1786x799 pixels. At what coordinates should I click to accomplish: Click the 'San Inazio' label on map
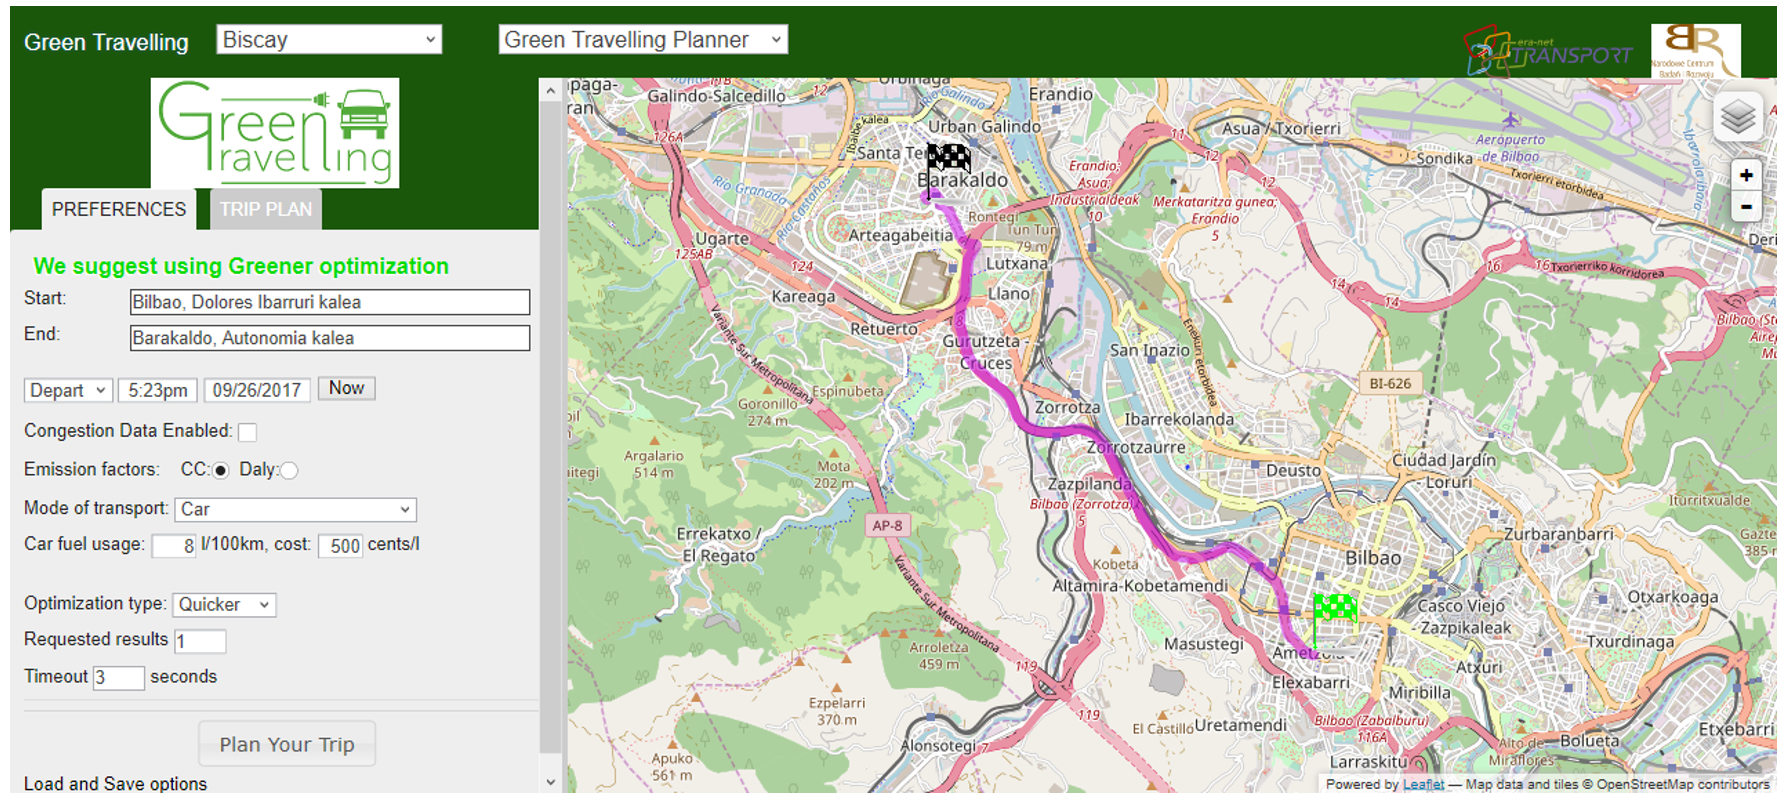coord(1150,350)
